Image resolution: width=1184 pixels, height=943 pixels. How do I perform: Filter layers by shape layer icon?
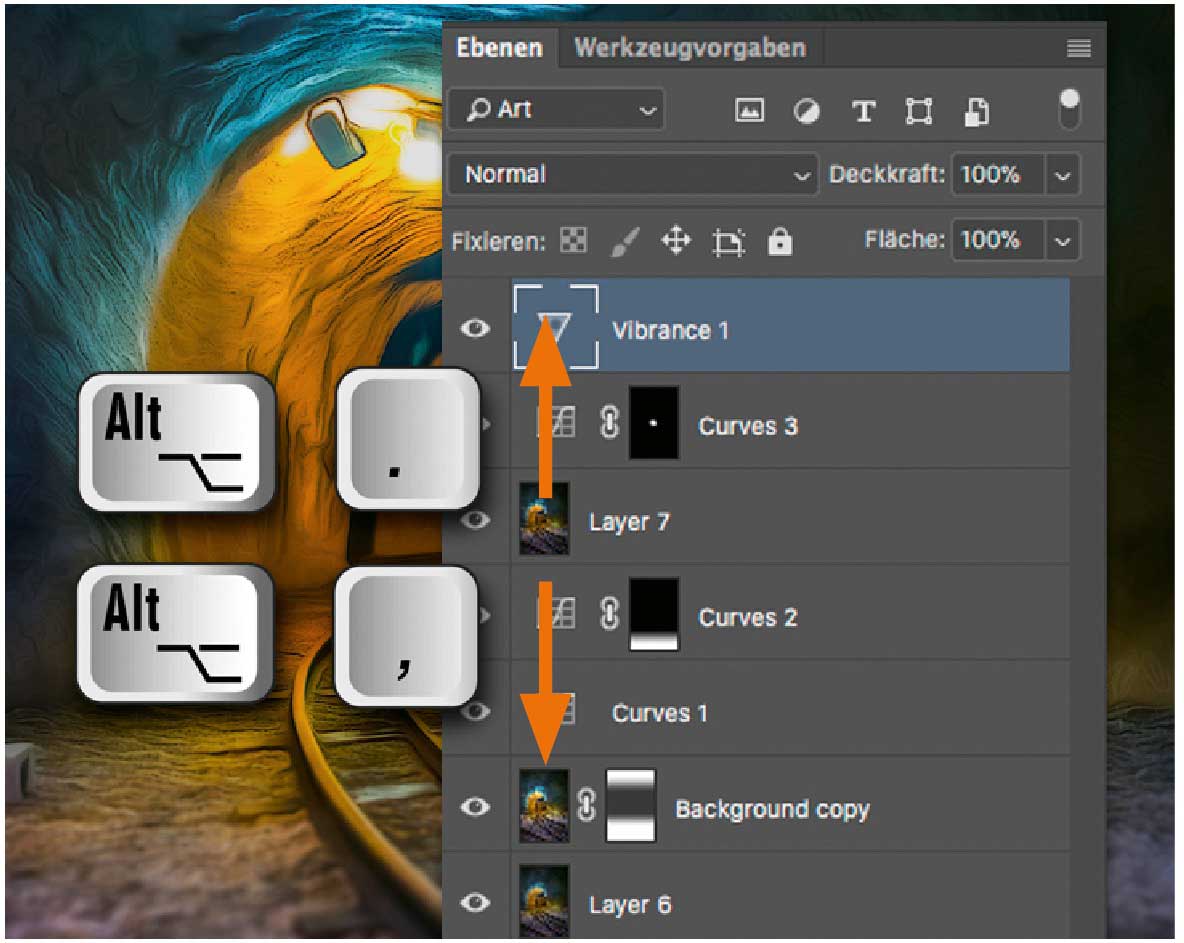point(918,111)
